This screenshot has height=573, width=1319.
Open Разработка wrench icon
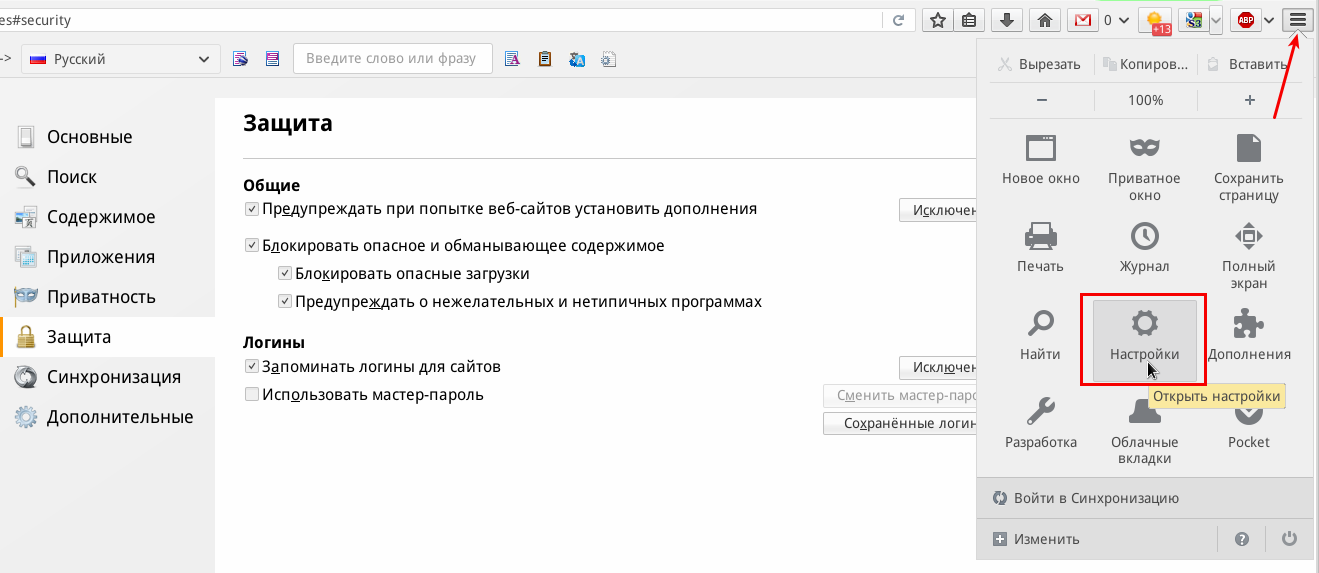click(x=1041, y=423)
